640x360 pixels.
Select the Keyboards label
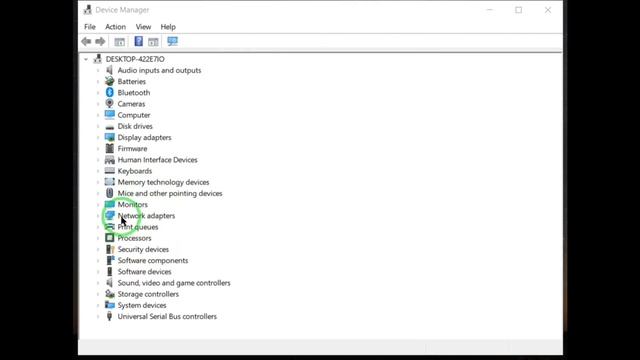(x=135, y=171)
